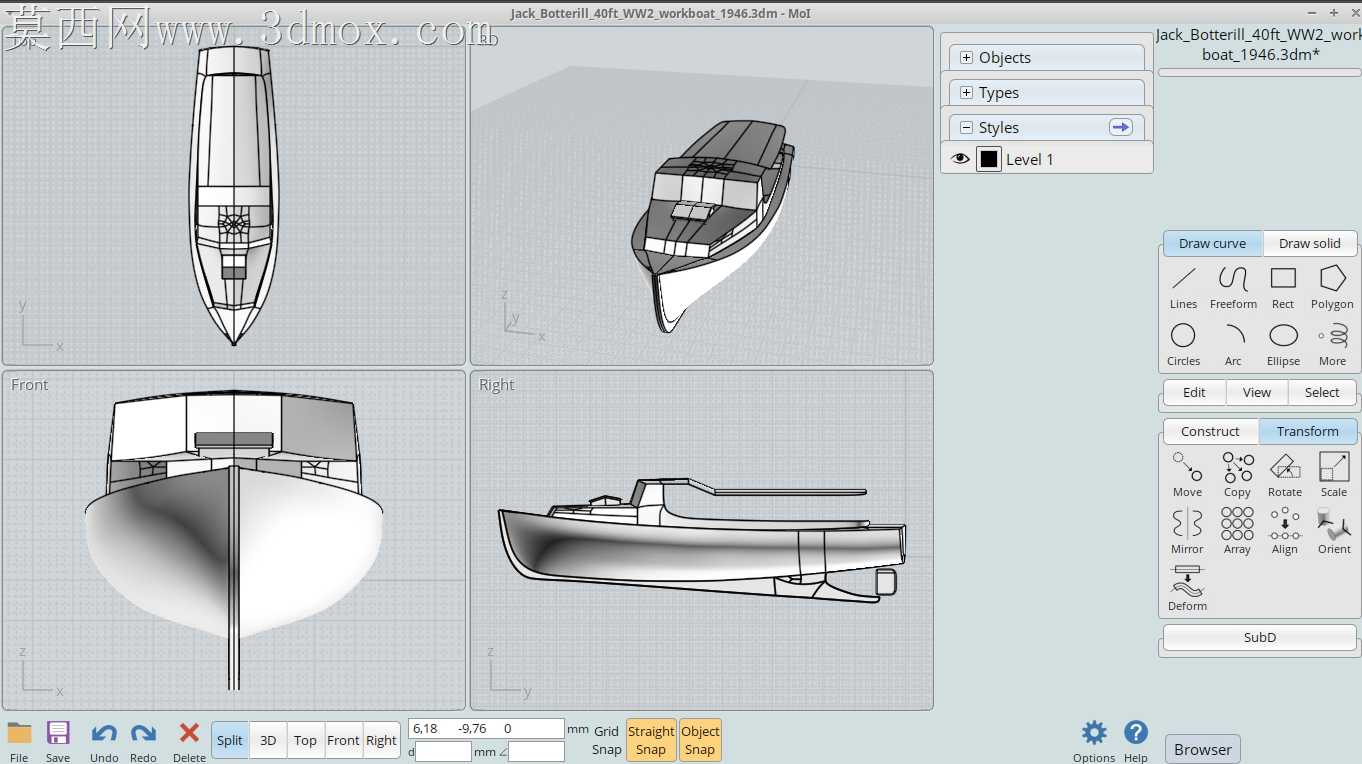Select the Polygon draw tool

(x=1332, y=287)
